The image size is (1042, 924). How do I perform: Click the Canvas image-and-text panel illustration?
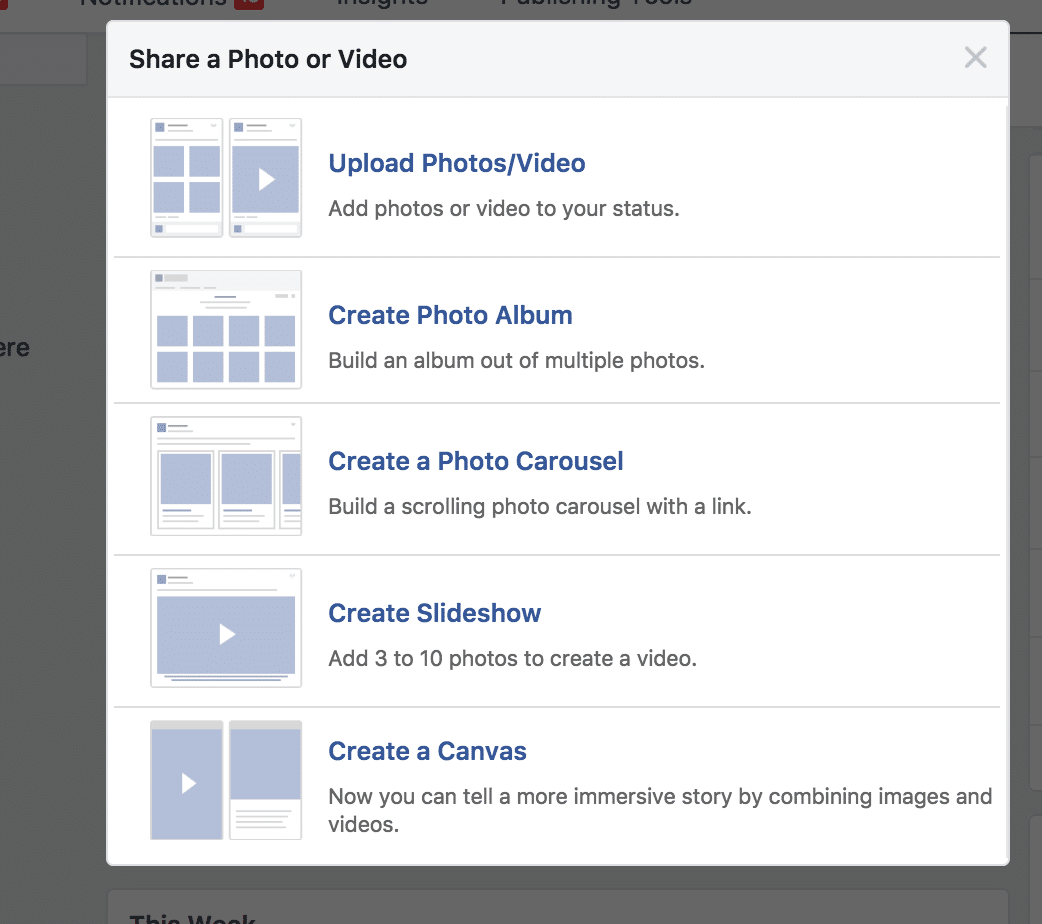point(265,780)
